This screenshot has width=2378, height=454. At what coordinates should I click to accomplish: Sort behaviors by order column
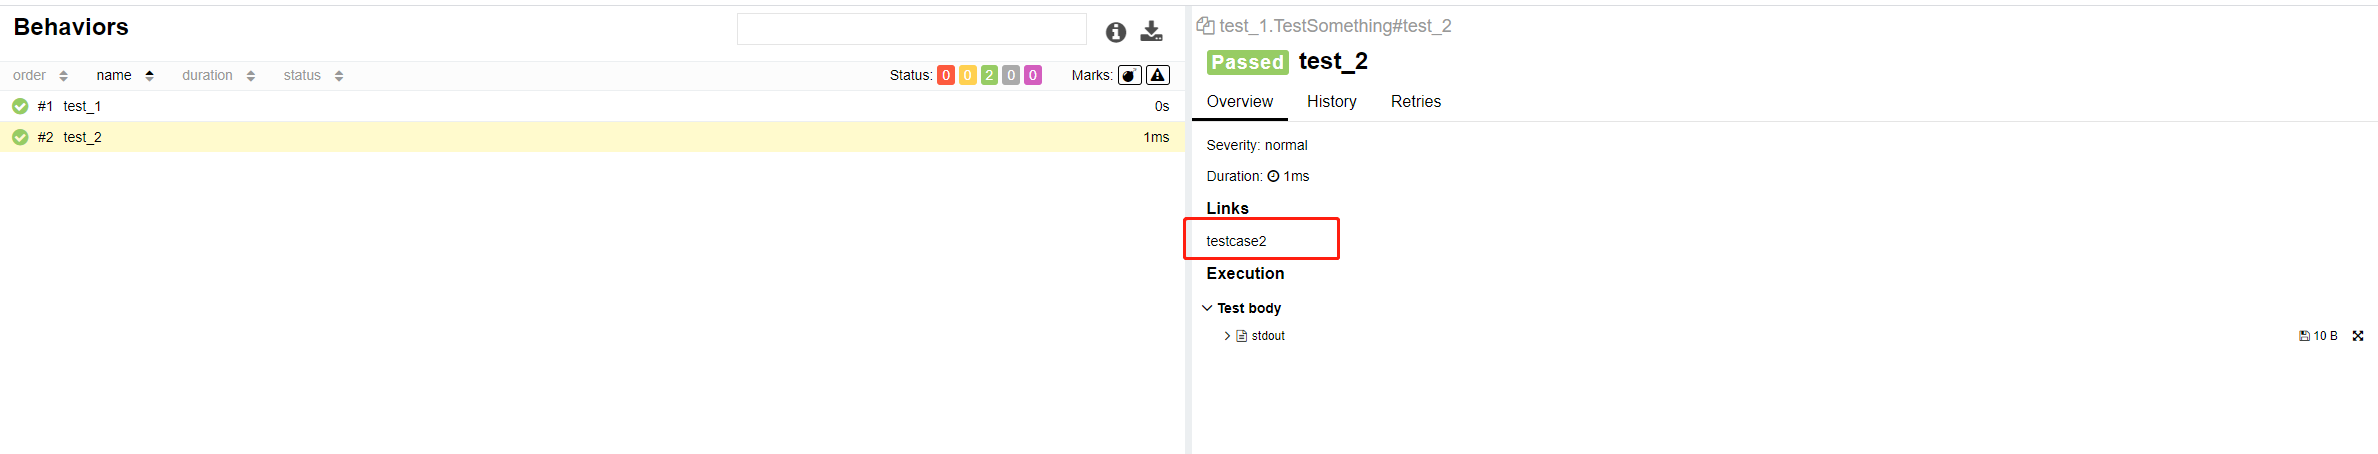point(40,75)
